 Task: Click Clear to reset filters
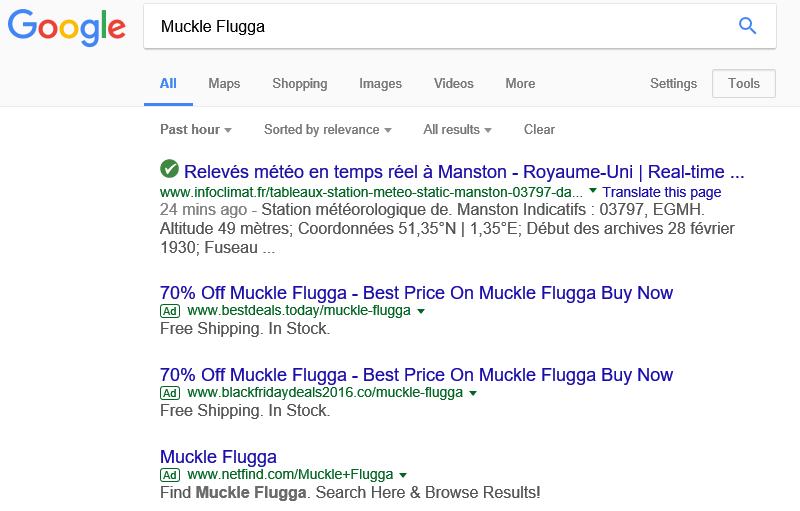(x=539, y=130)
